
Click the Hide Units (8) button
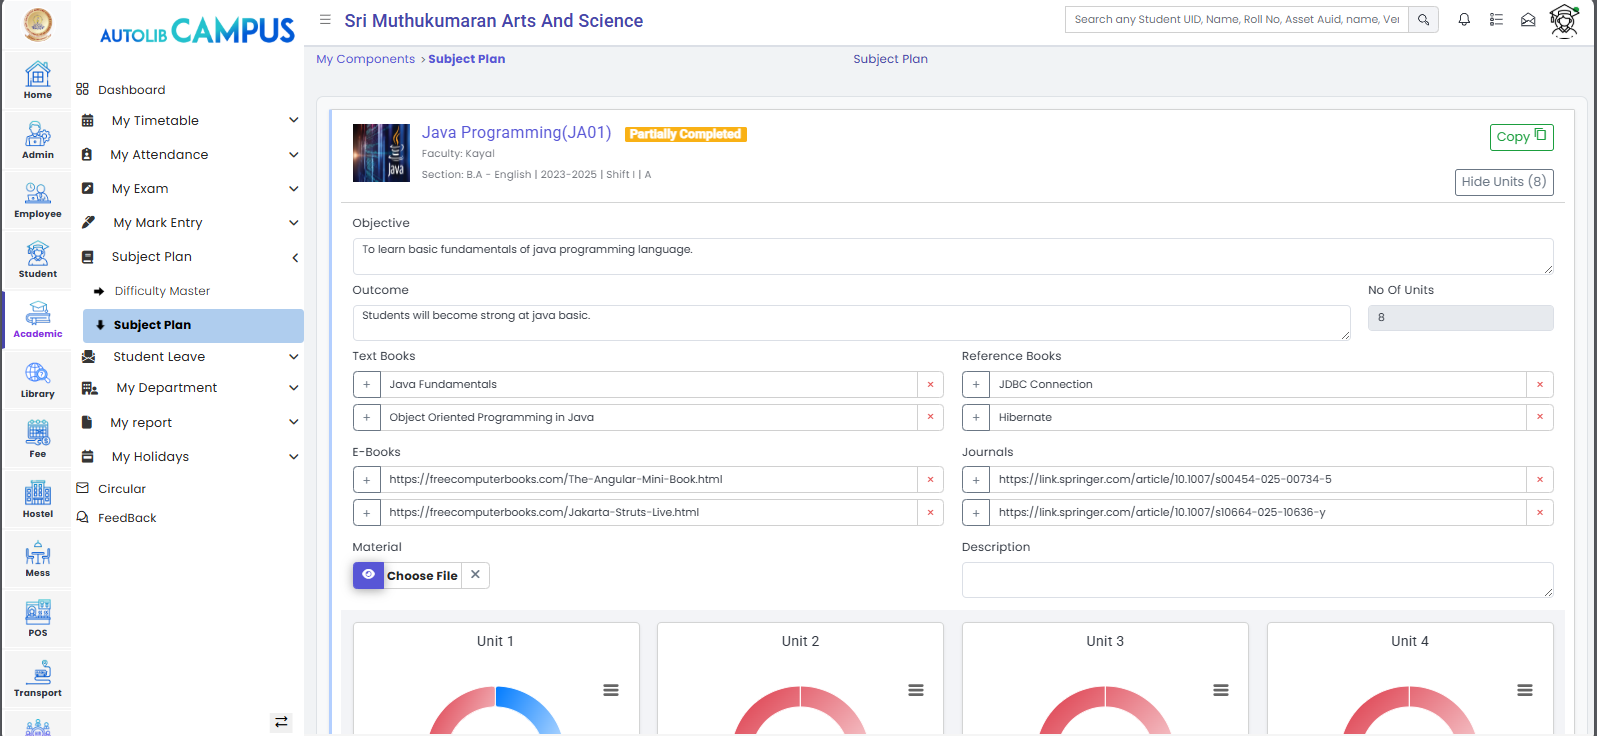(x=1503, y=182)
